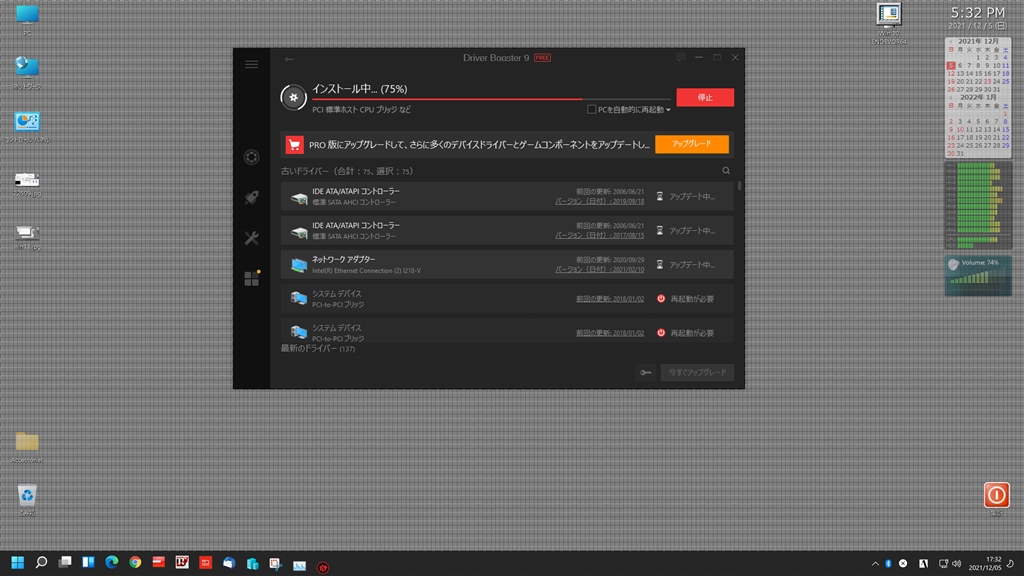The width and height of the screenshot is (1024, 576).
Task: Click the red shopping cart PRO icon
Action: (295, 144)
